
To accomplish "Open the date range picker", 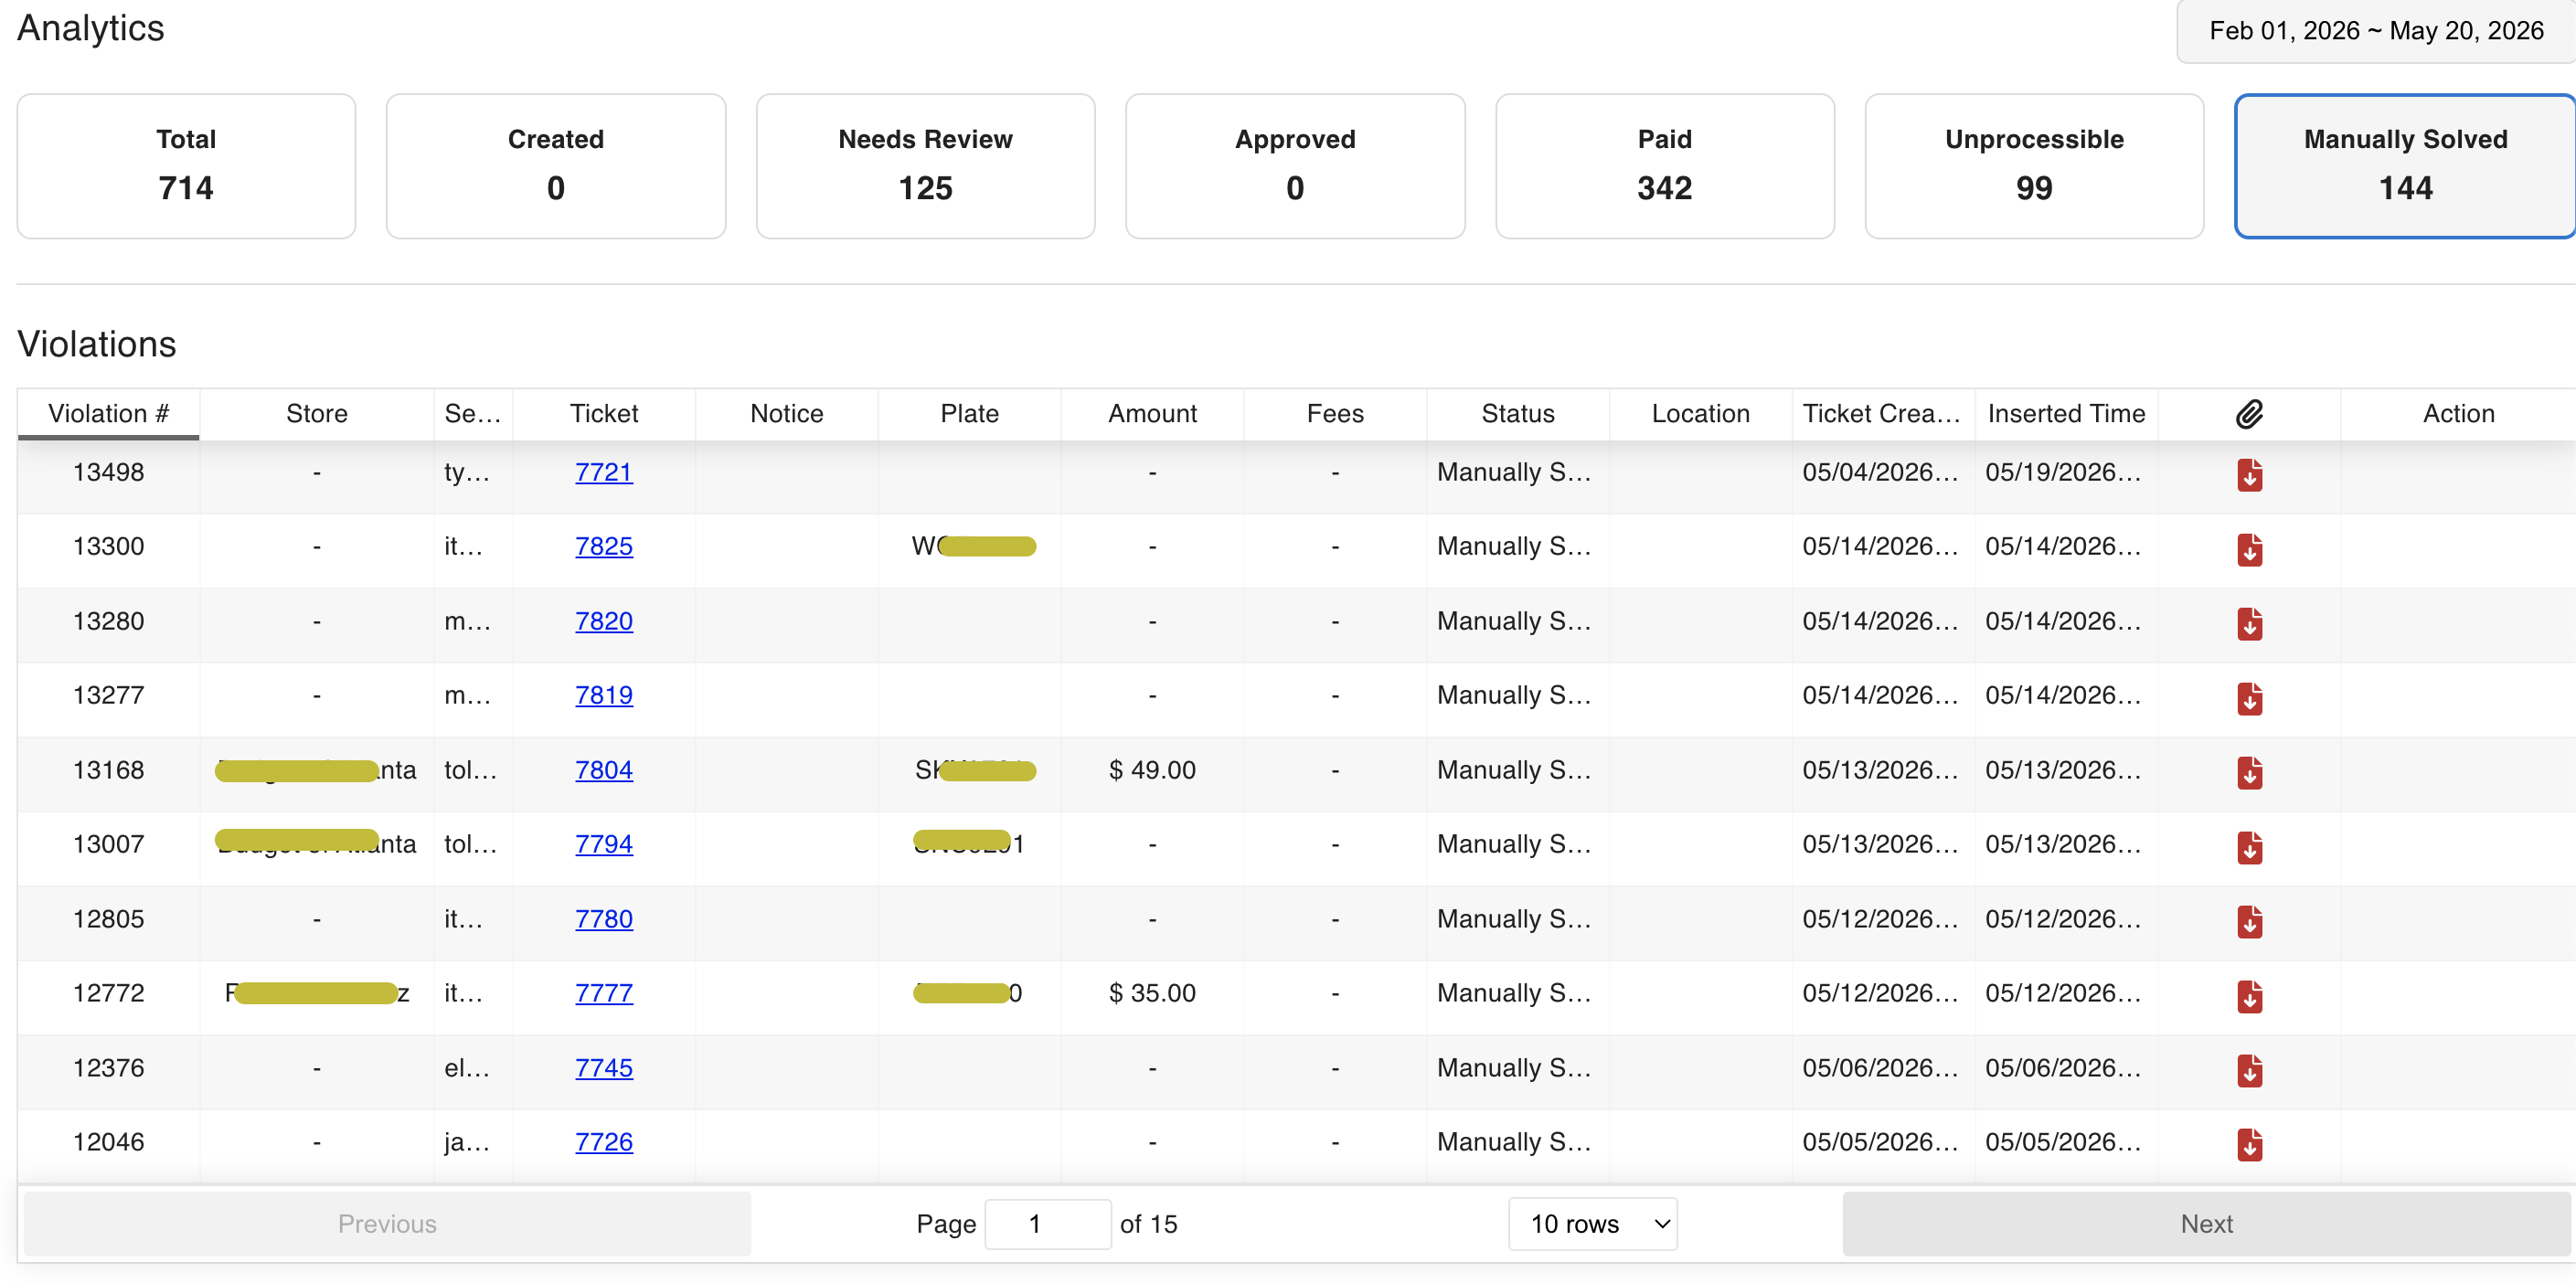I will click(x=2376, y=31).
